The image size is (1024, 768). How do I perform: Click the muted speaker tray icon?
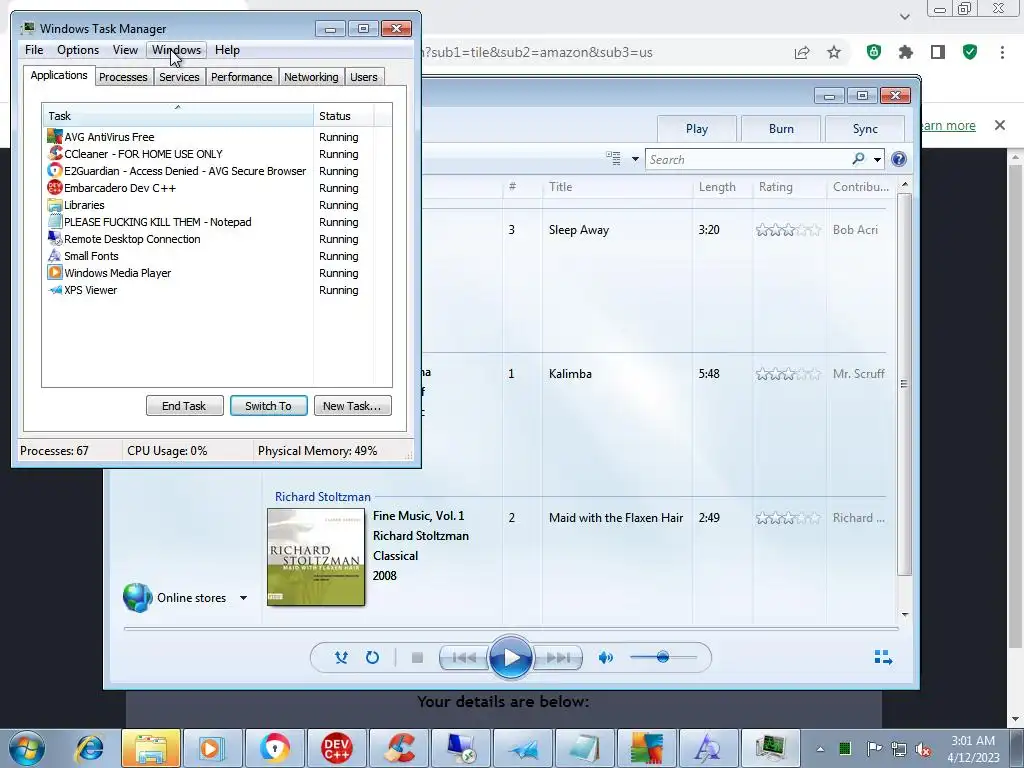(x=923, y=749)
